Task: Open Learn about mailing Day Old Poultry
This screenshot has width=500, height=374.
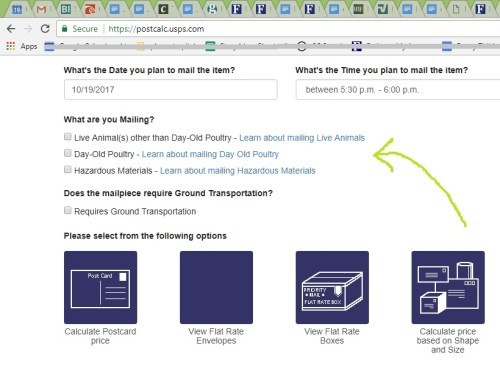Action: (210, 154)
